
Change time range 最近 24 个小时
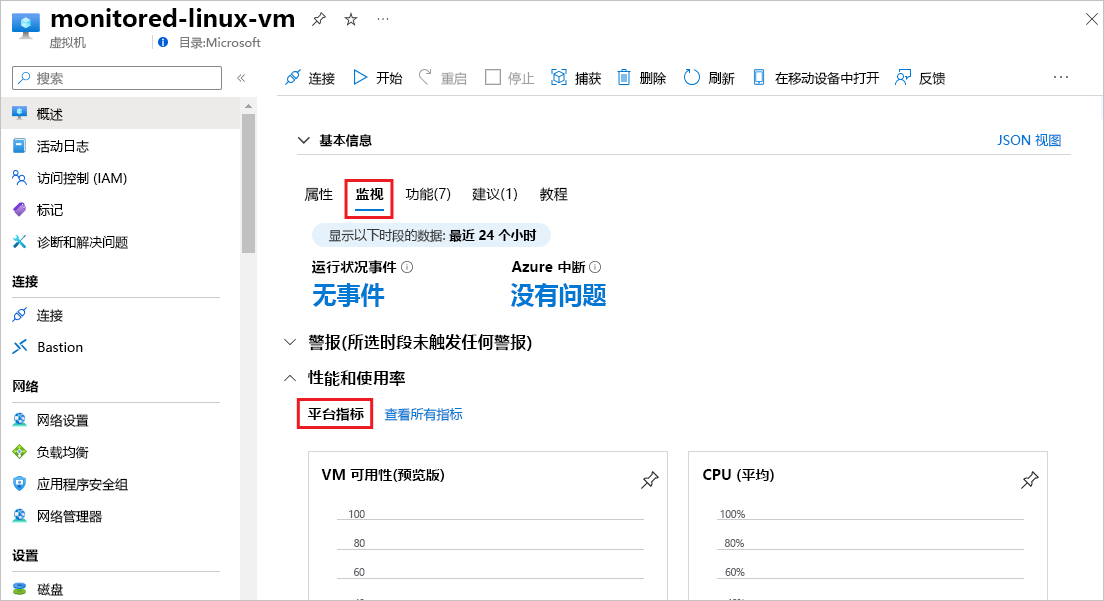[x=432, y=235]
